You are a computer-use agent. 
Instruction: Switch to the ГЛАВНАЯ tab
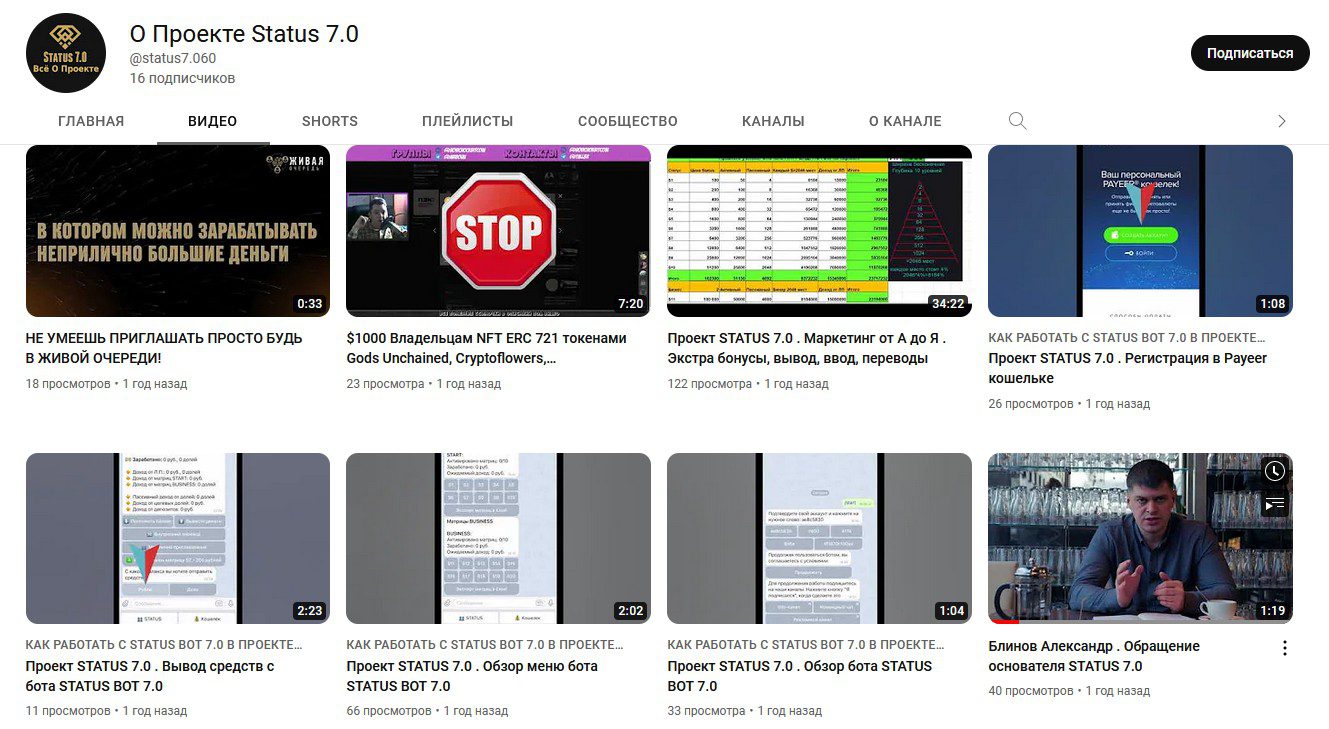(91, 121)
